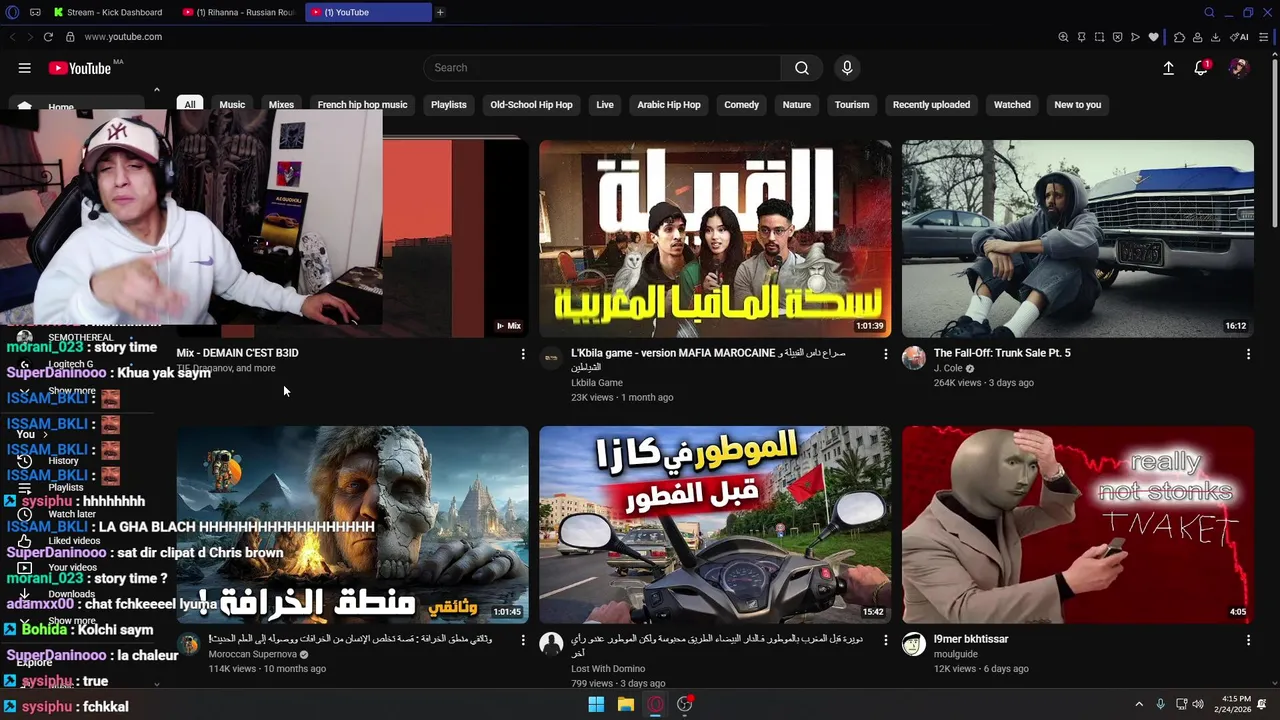Open the YouTube notifications bell

tap(1201, 68)
